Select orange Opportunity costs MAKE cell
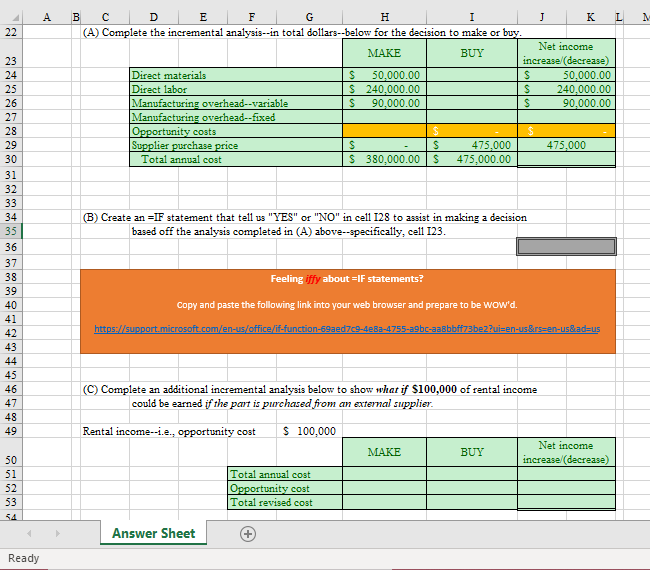 click(x=384, y=131)
